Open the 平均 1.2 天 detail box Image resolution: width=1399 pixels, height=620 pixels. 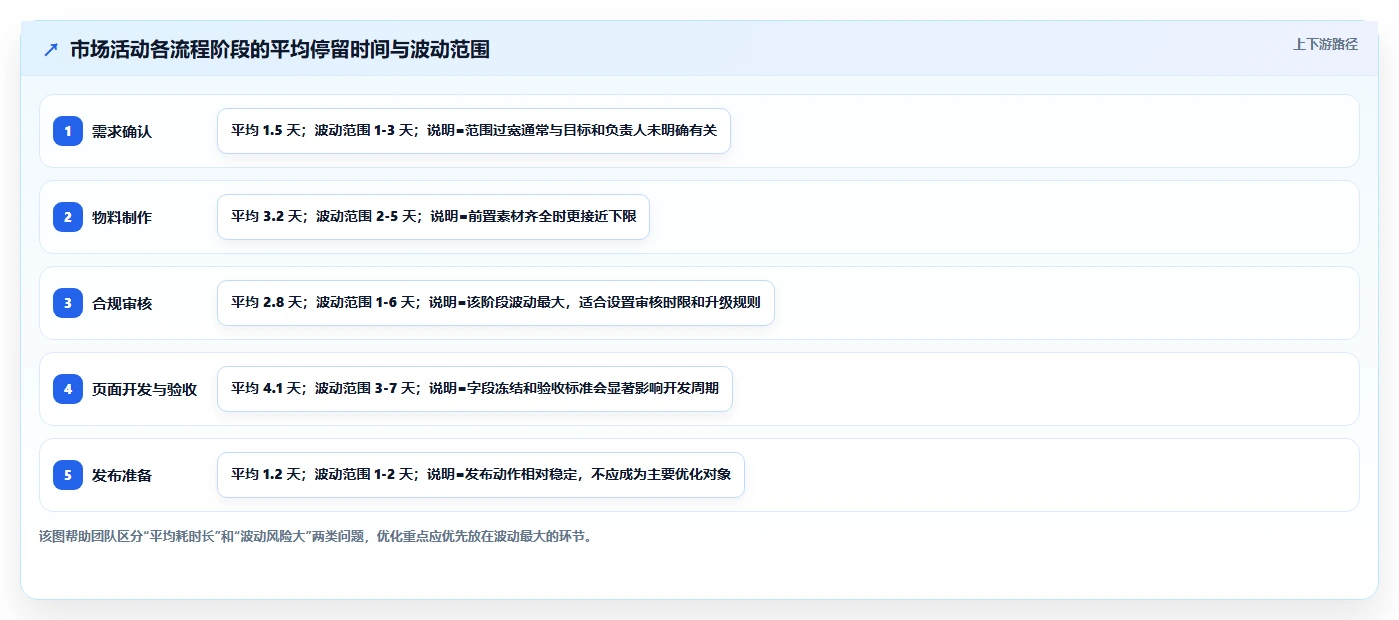[x=481, y=475]
